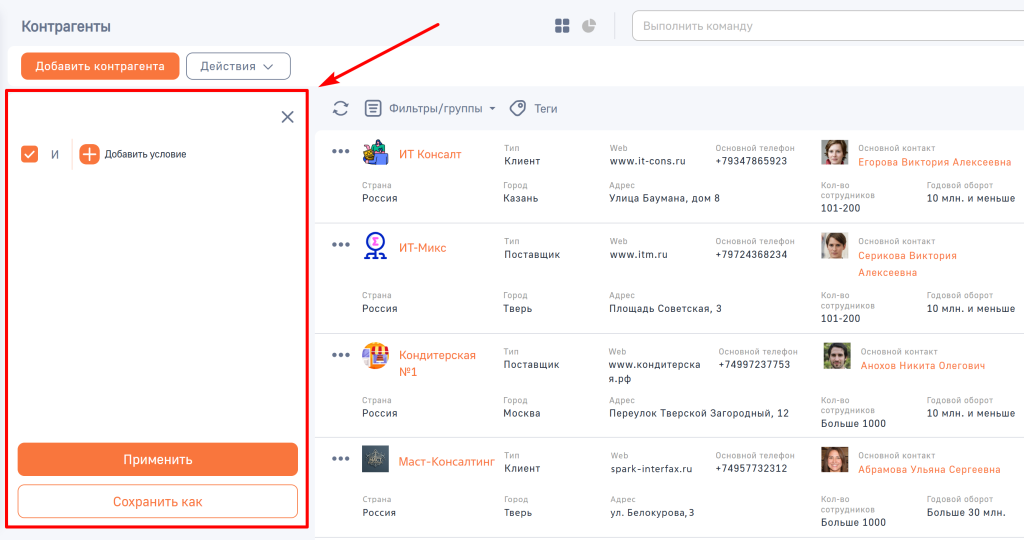Click the Теги tag icon
Viewport: 1024px width, 540px height.
tap(518, 108)
